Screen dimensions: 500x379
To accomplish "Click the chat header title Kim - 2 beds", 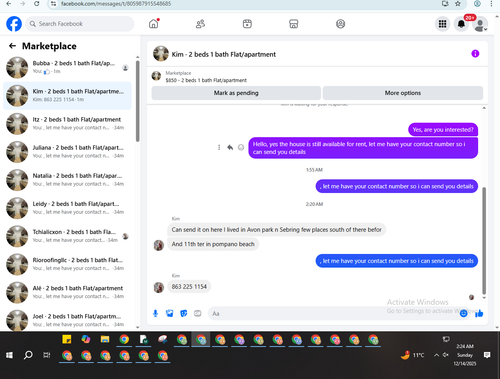I will tap(223, 54).
